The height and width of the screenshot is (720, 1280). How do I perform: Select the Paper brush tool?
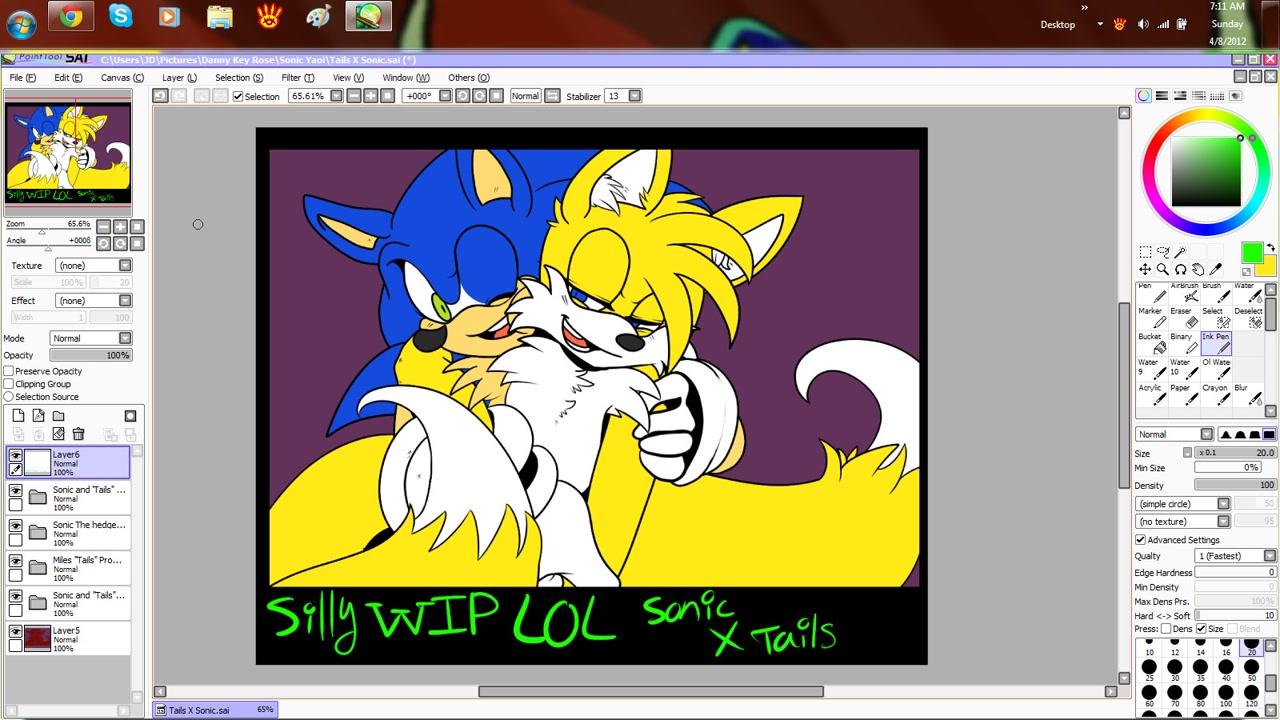1183,395
